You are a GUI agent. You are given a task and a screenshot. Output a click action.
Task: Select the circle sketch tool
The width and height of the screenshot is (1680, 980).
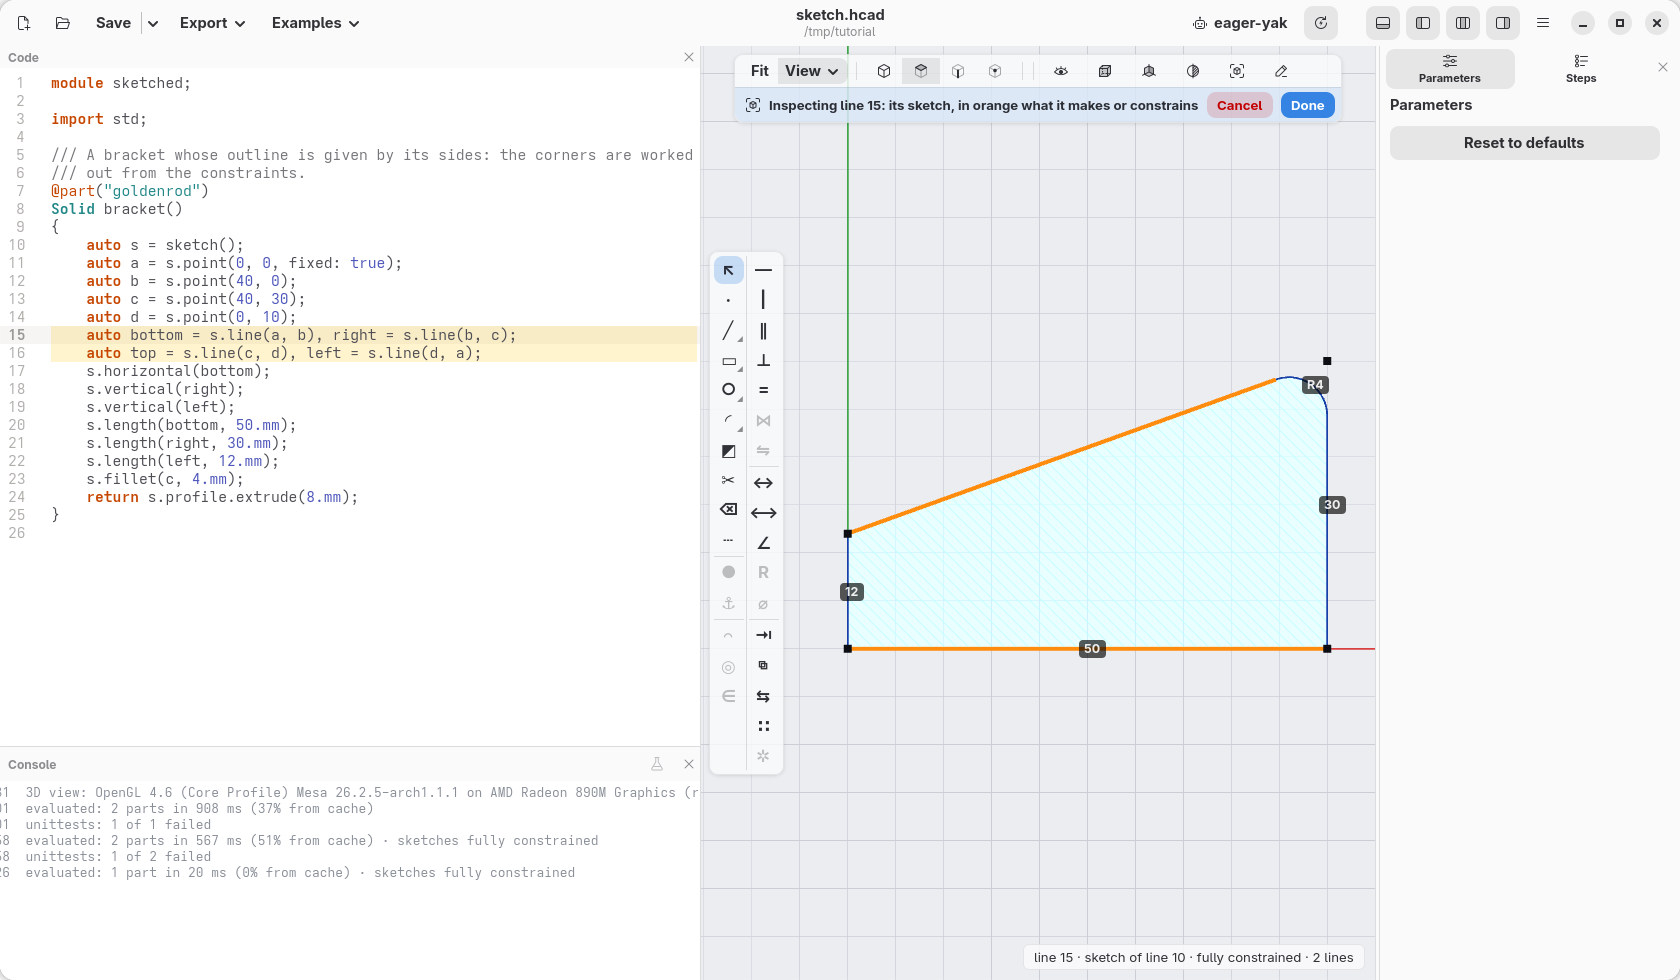(728, 390)
